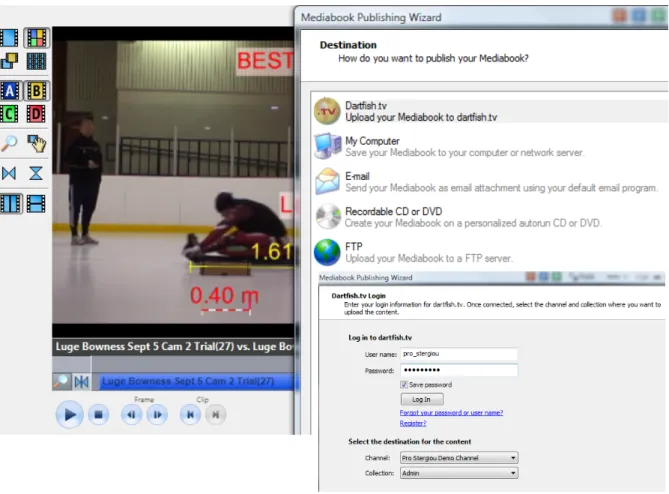This screenshot has height=494, width=669.
Task: Open the Collection dropdown
Action: pyautogui.click(x=459, y=473)
